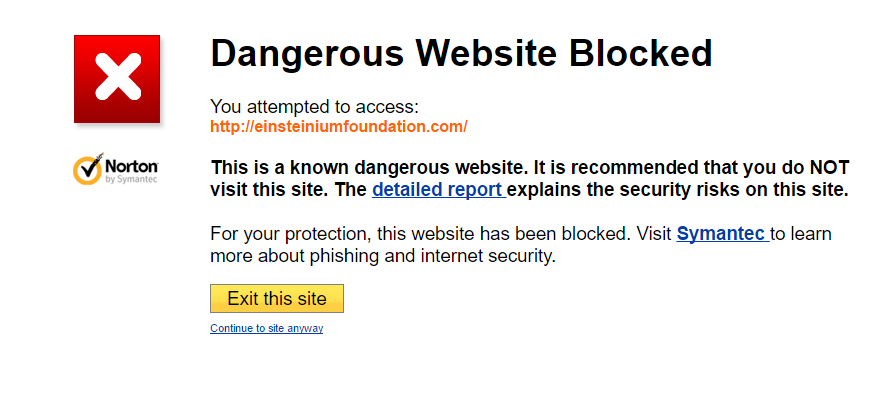Click the word 'Dangerous' in the heading
This screenshot has height=393, width=871.
(x=307, y=54)
